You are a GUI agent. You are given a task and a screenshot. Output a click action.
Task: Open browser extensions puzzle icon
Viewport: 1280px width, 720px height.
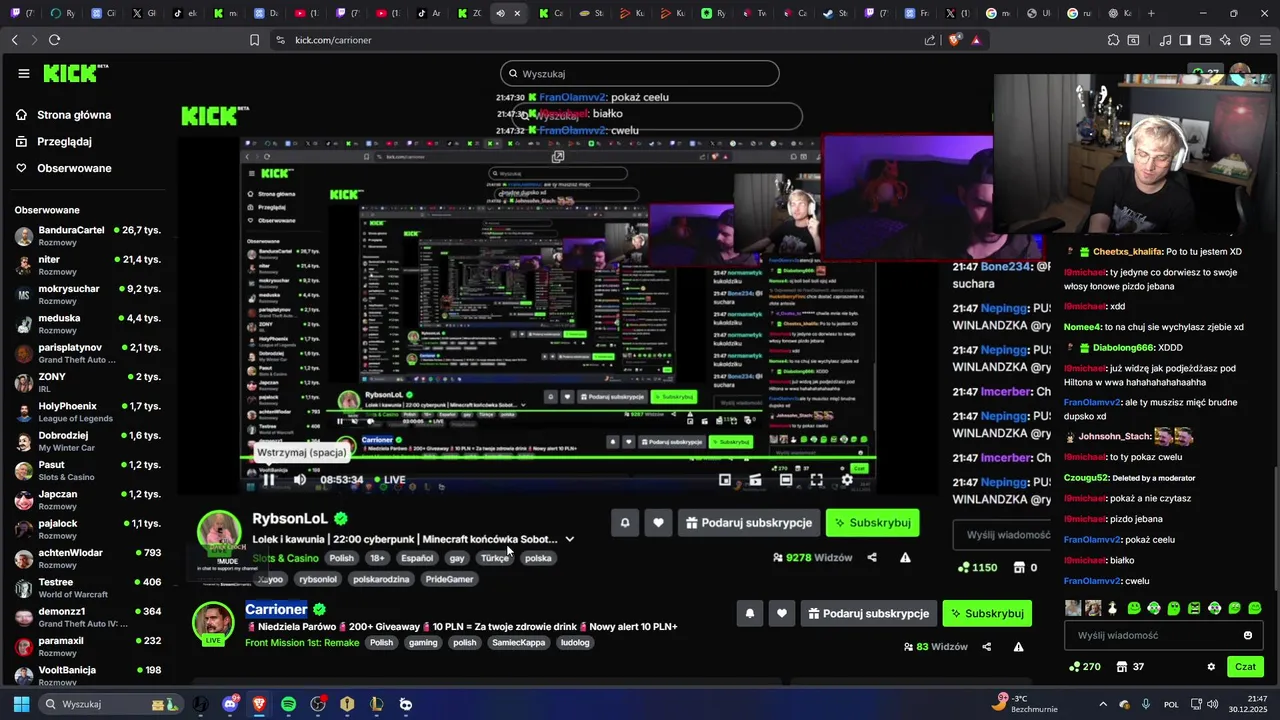(1113, 40)
